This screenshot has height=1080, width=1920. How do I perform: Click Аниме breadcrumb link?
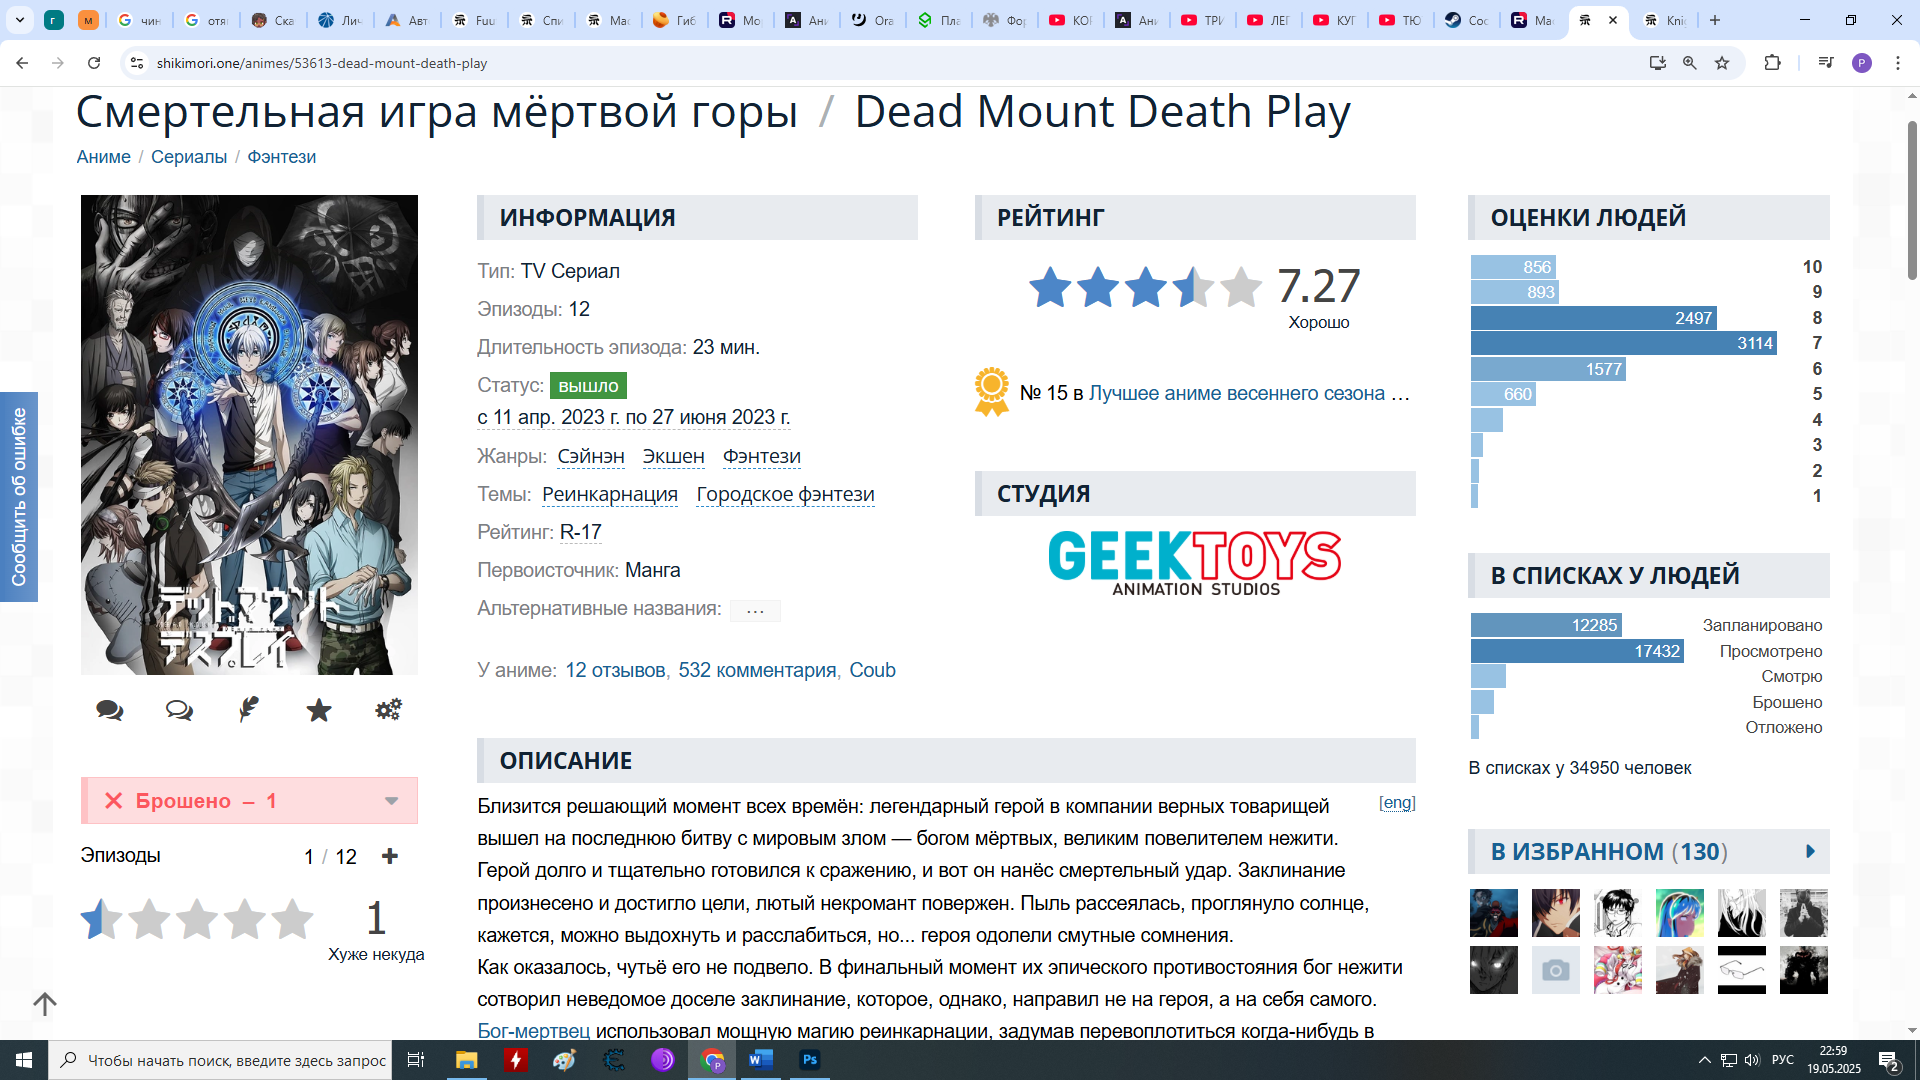(x=103, y=157)
